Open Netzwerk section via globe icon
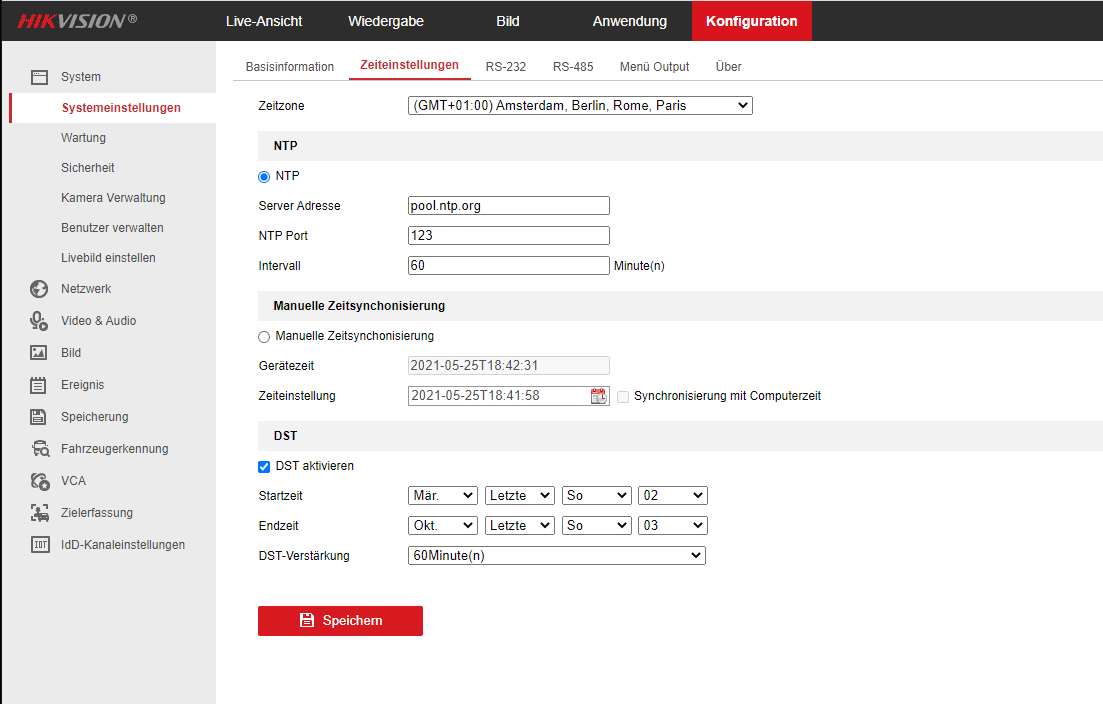 click(39, 289)
